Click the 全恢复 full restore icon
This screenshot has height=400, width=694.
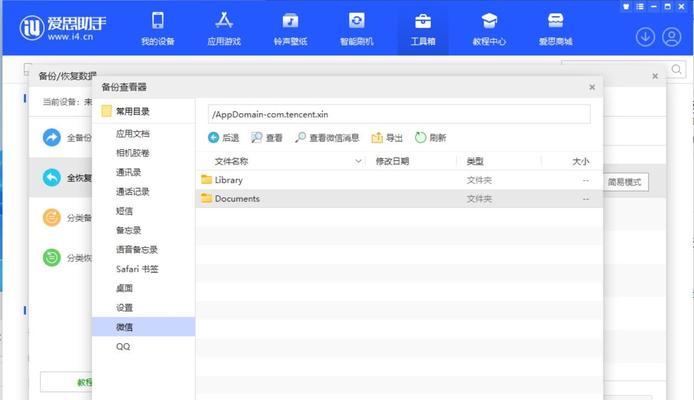52,178
